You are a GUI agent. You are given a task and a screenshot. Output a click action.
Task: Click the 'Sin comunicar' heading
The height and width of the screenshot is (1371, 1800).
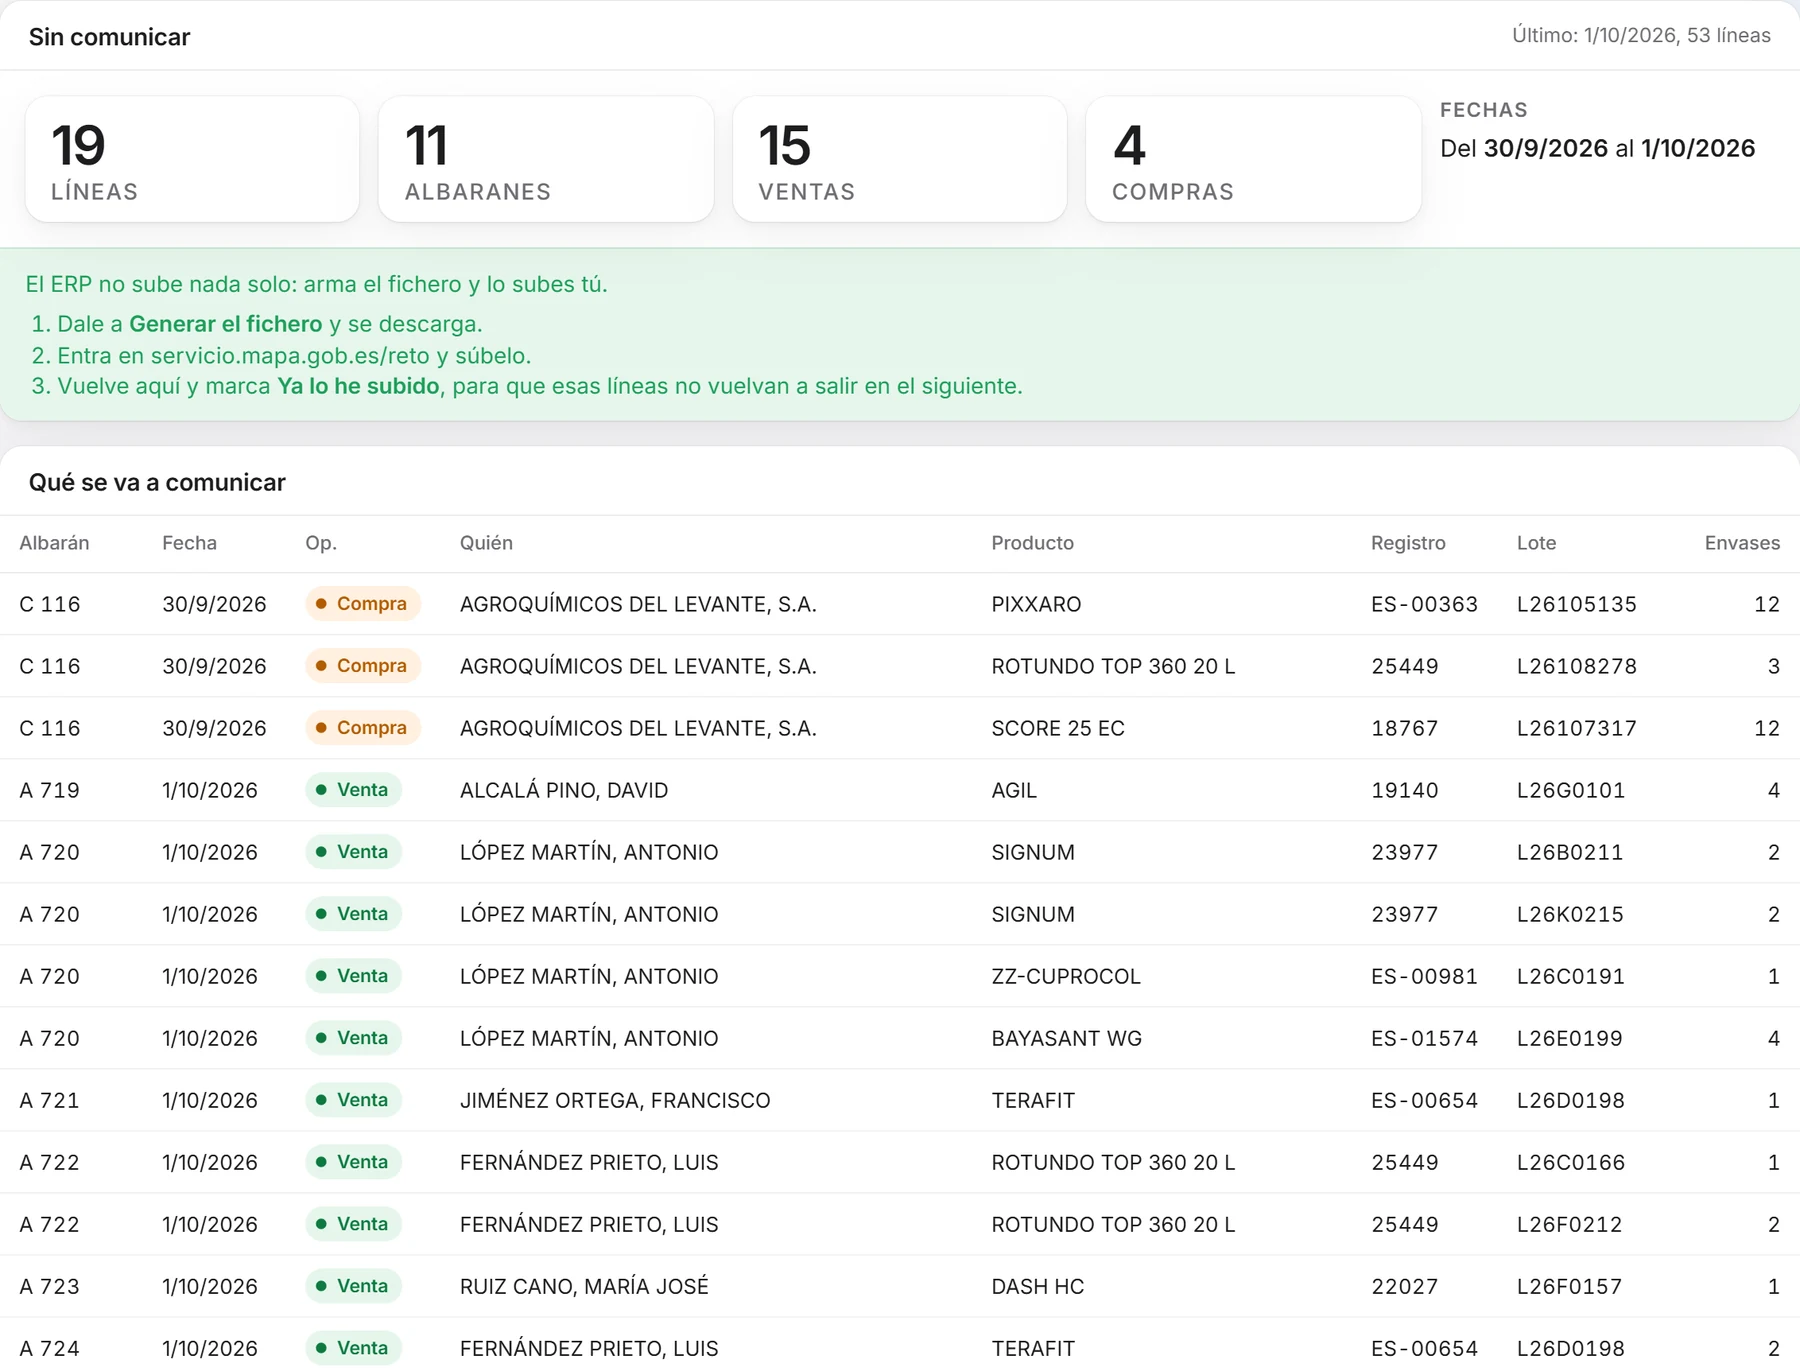click(x=109, y=37)
